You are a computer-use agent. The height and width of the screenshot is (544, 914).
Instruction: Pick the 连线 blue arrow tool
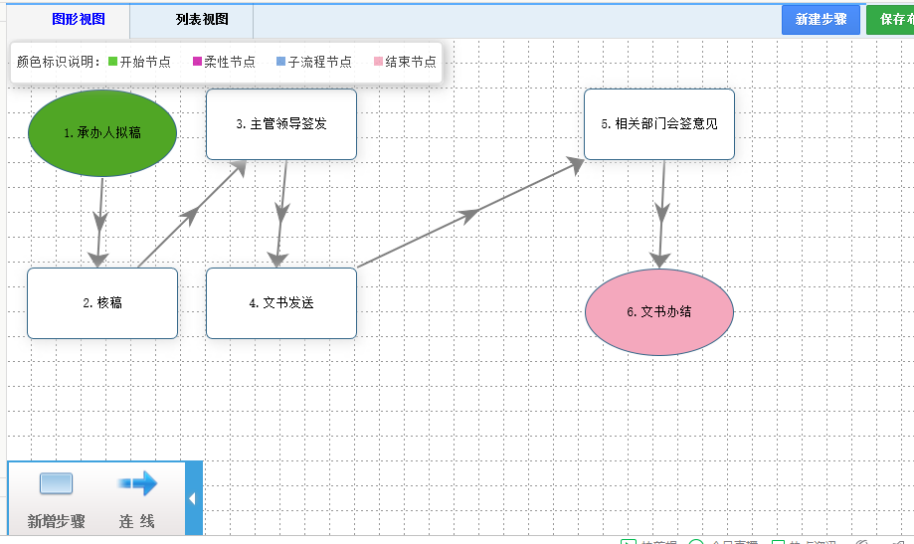(137, 485)
